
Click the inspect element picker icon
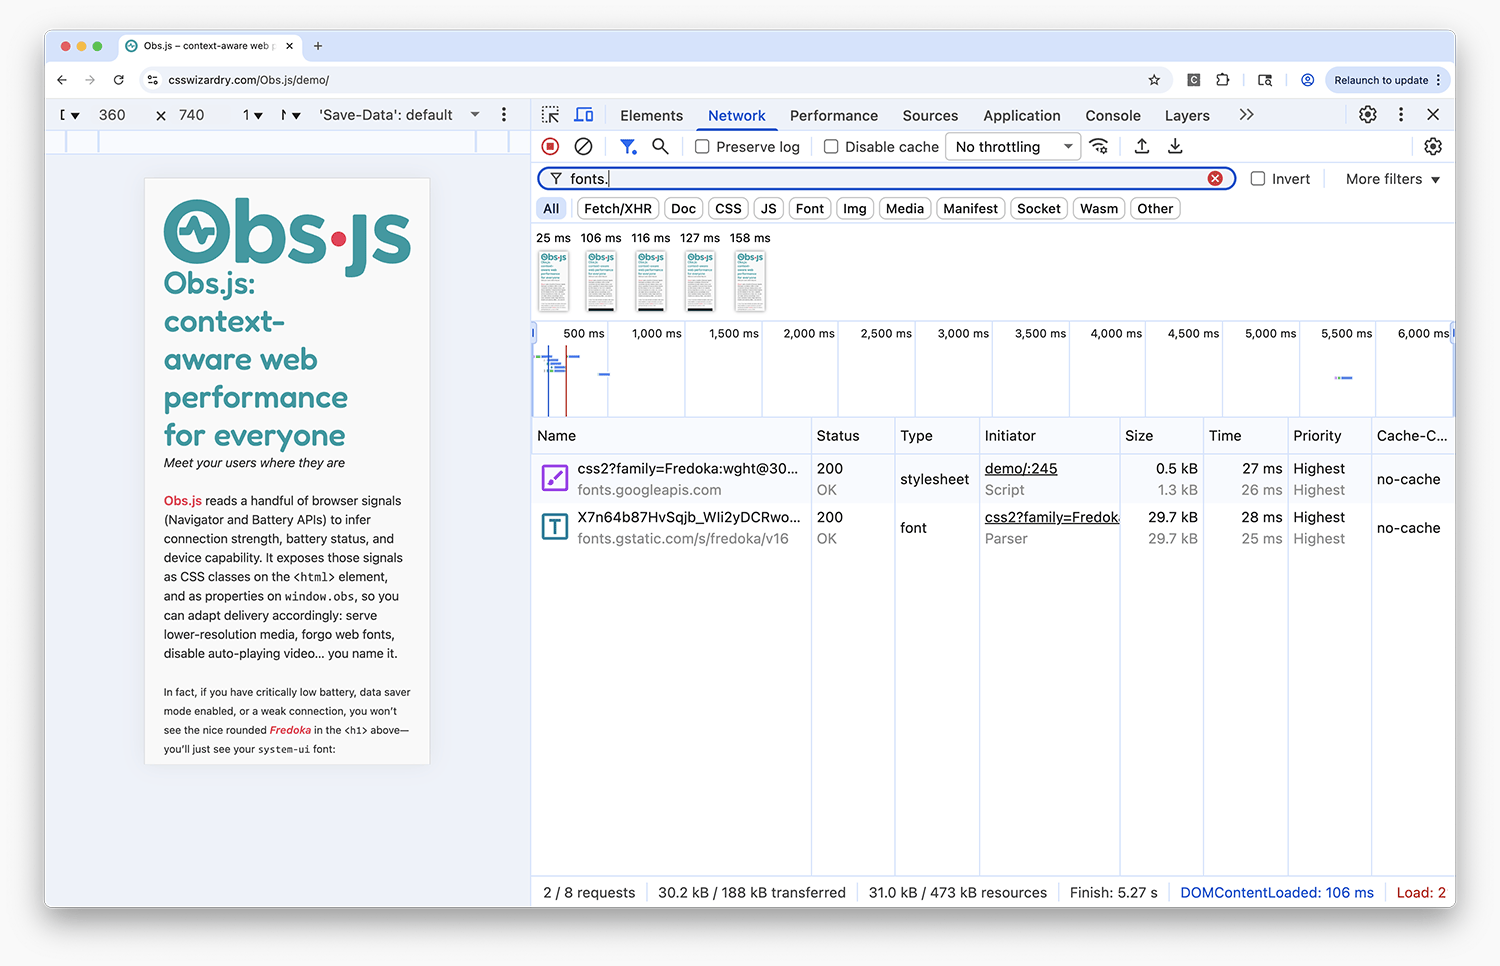pyautogui.click(x=550, y=115)
